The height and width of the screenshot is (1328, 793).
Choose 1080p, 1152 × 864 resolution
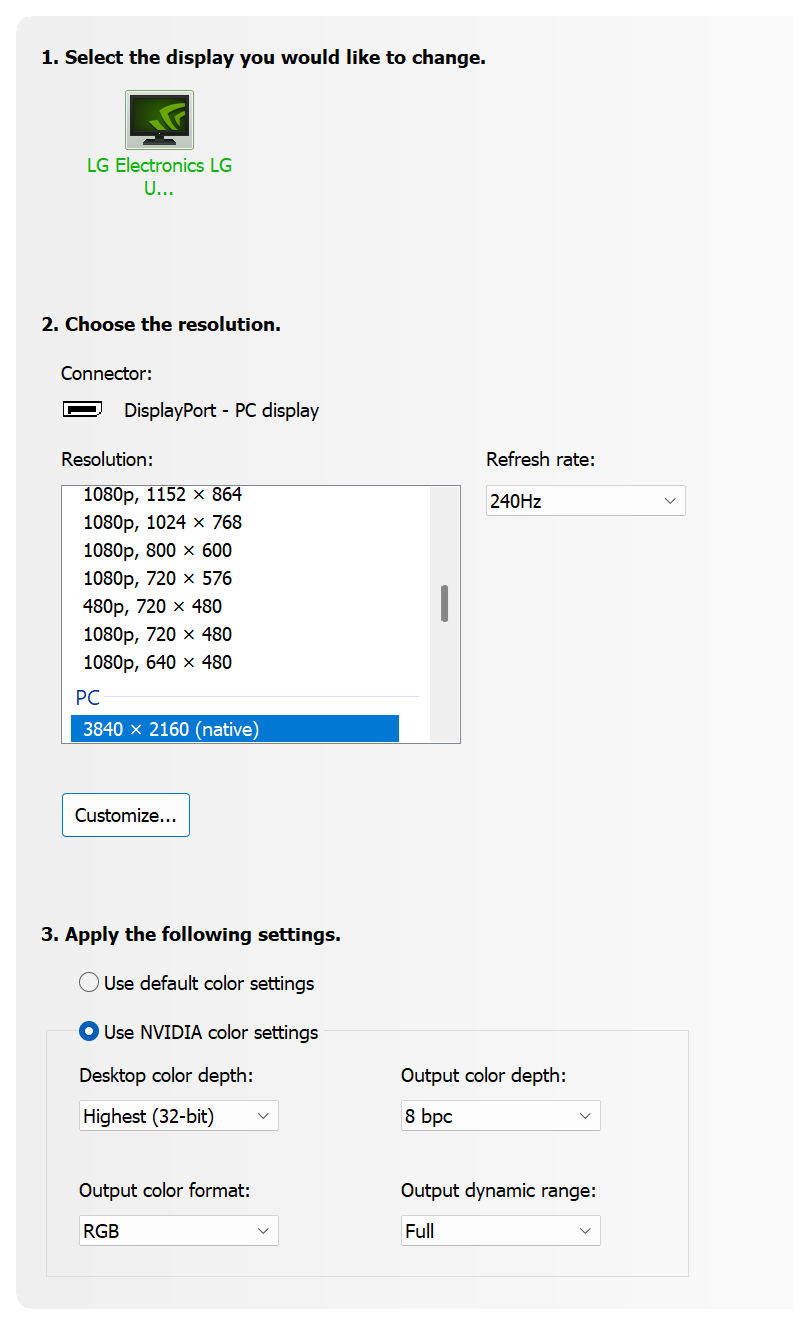(162, 494)
